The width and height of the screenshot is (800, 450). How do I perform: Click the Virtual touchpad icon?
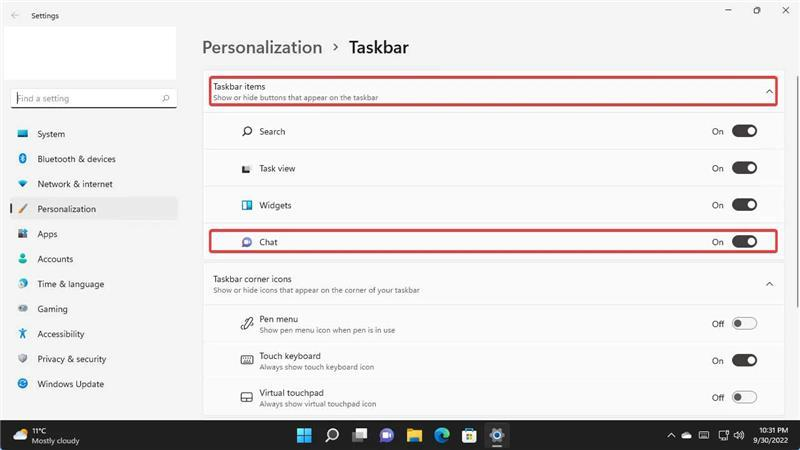point(247,397)
